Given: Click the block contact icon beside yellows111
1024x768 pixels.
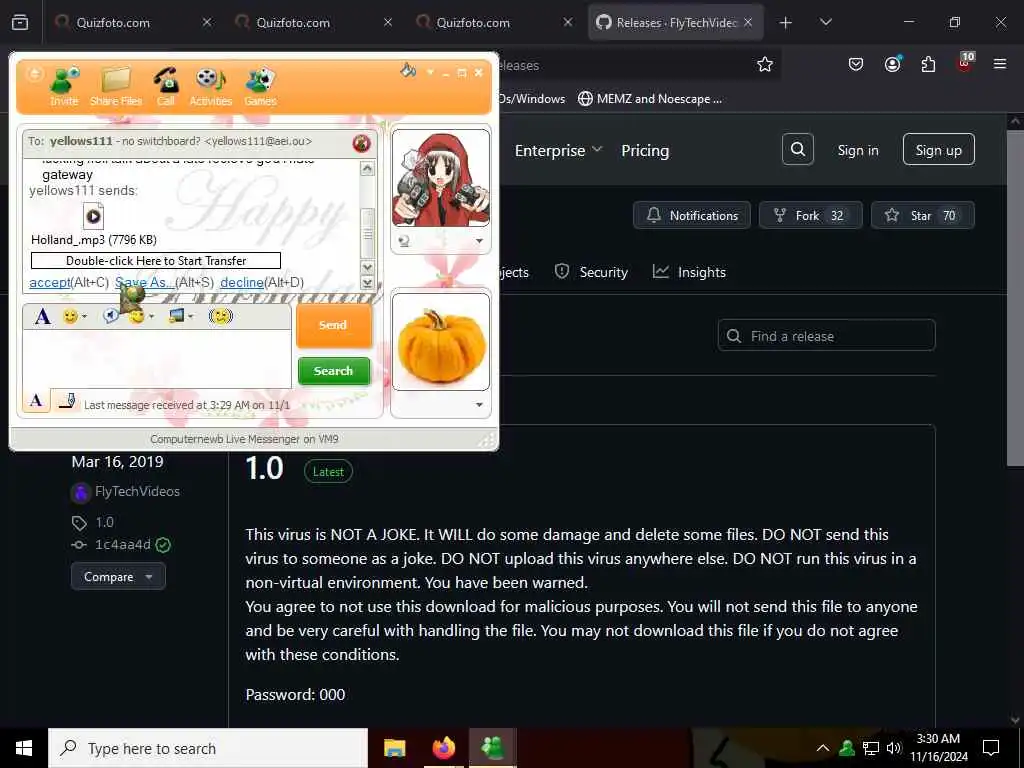Looking at the screenshot, I should click(361, 142).
